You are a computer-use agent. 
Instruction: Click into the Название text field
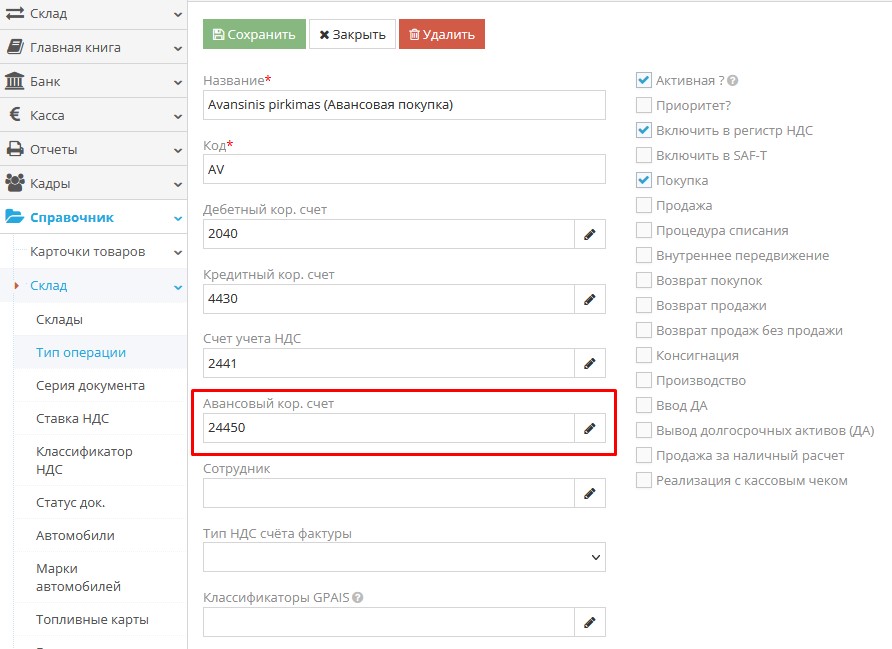[404, 105]
